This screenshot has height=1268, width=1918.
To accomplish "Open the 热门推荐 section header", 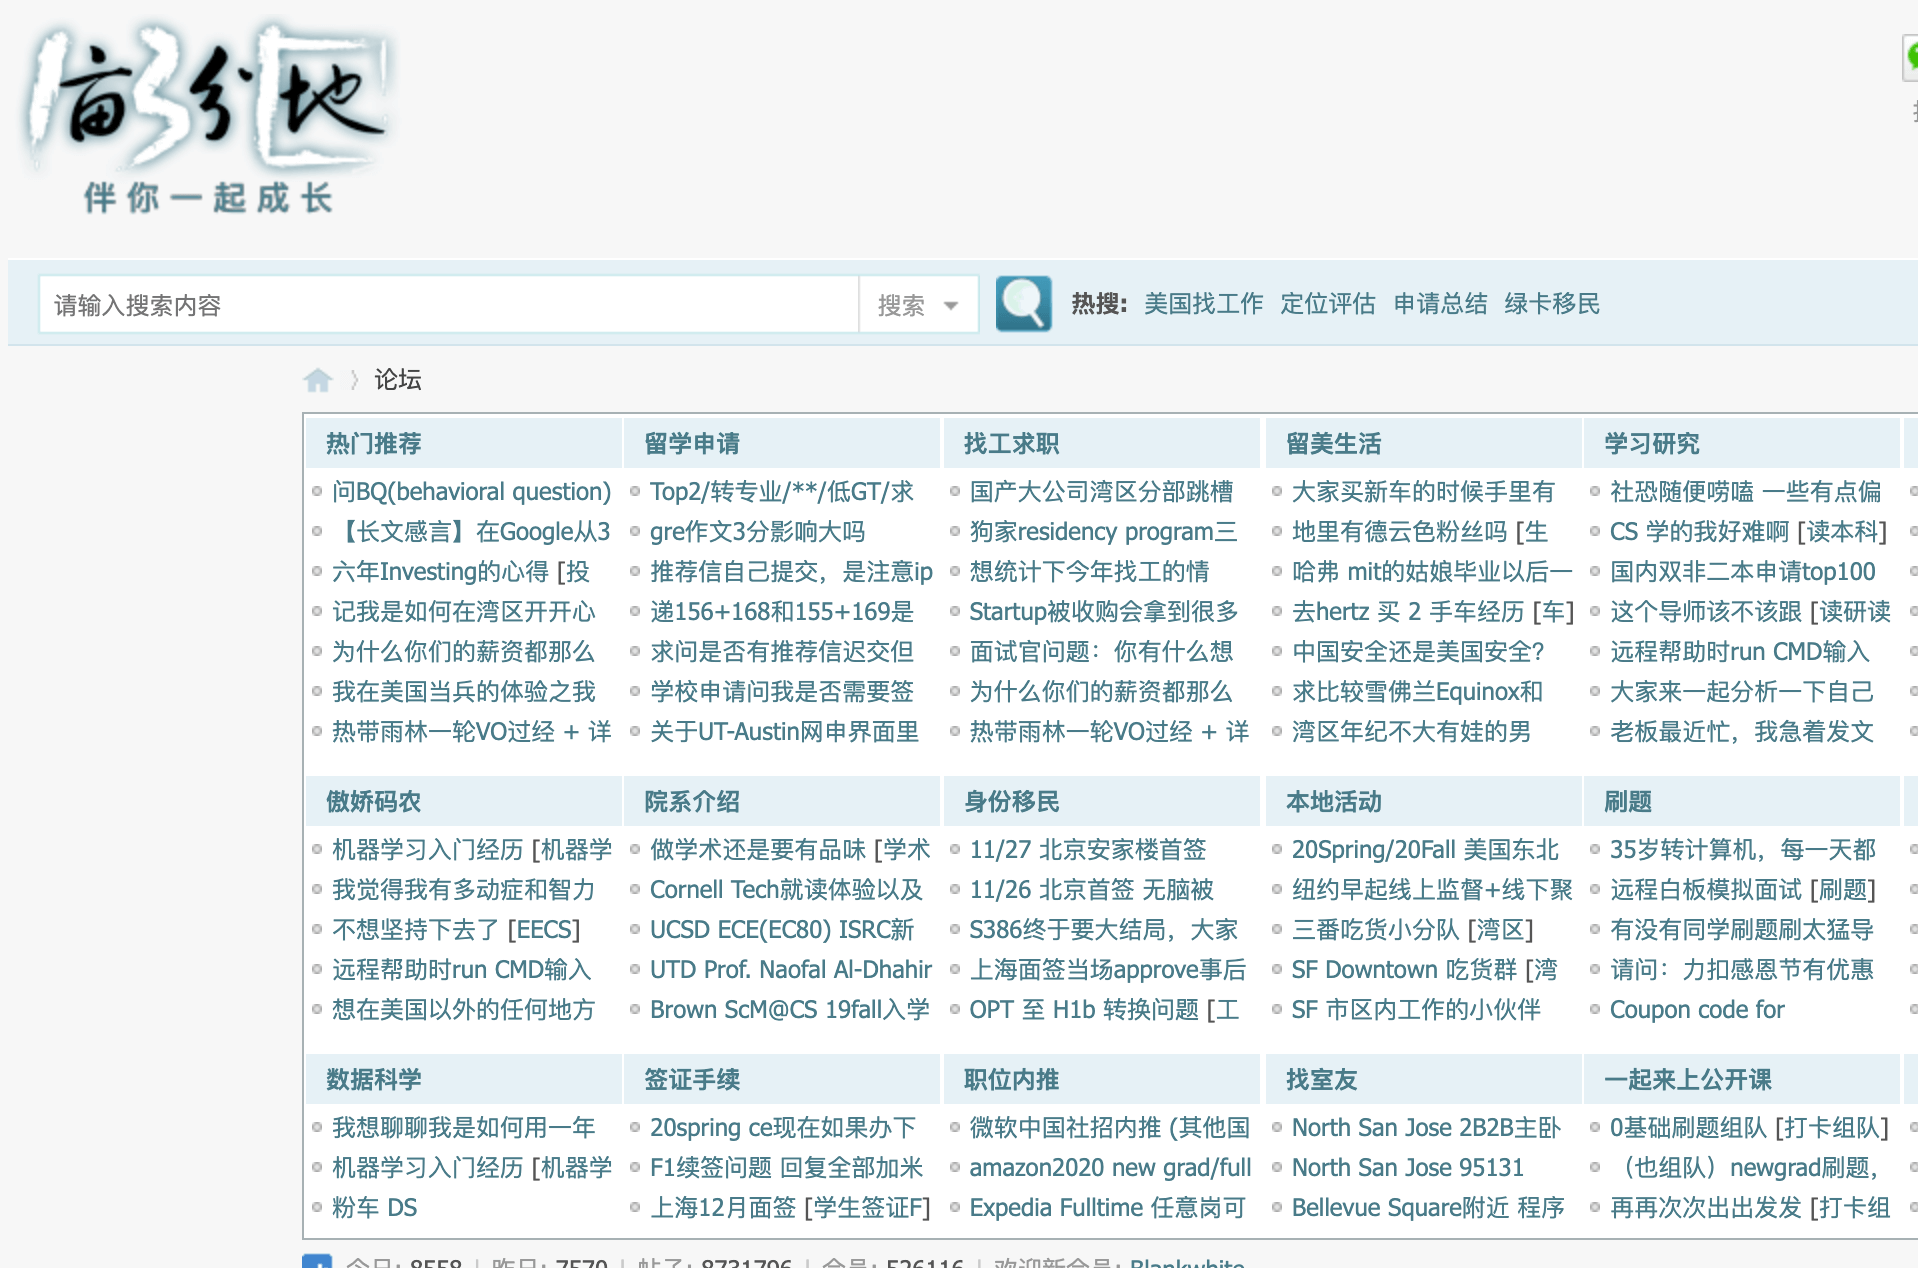I will point(373,443).
